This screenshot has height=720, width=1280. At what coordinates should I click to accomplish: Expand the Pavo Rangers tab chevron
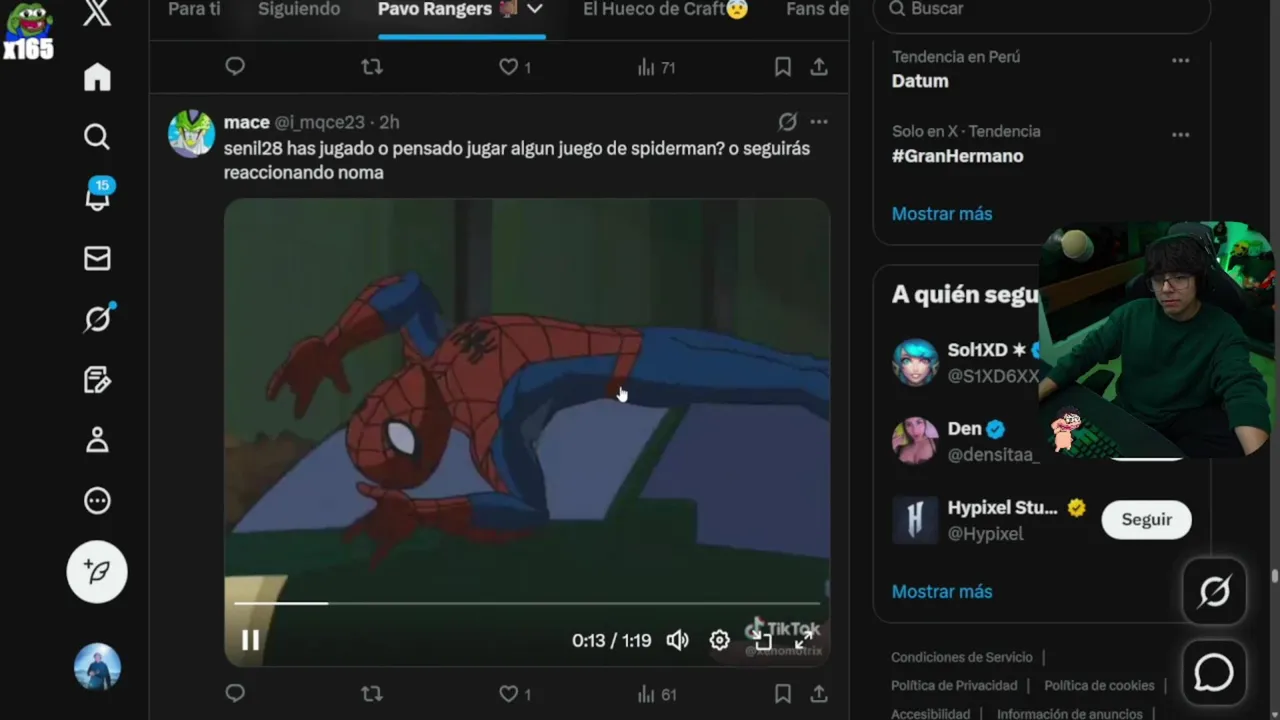[535, 9]
